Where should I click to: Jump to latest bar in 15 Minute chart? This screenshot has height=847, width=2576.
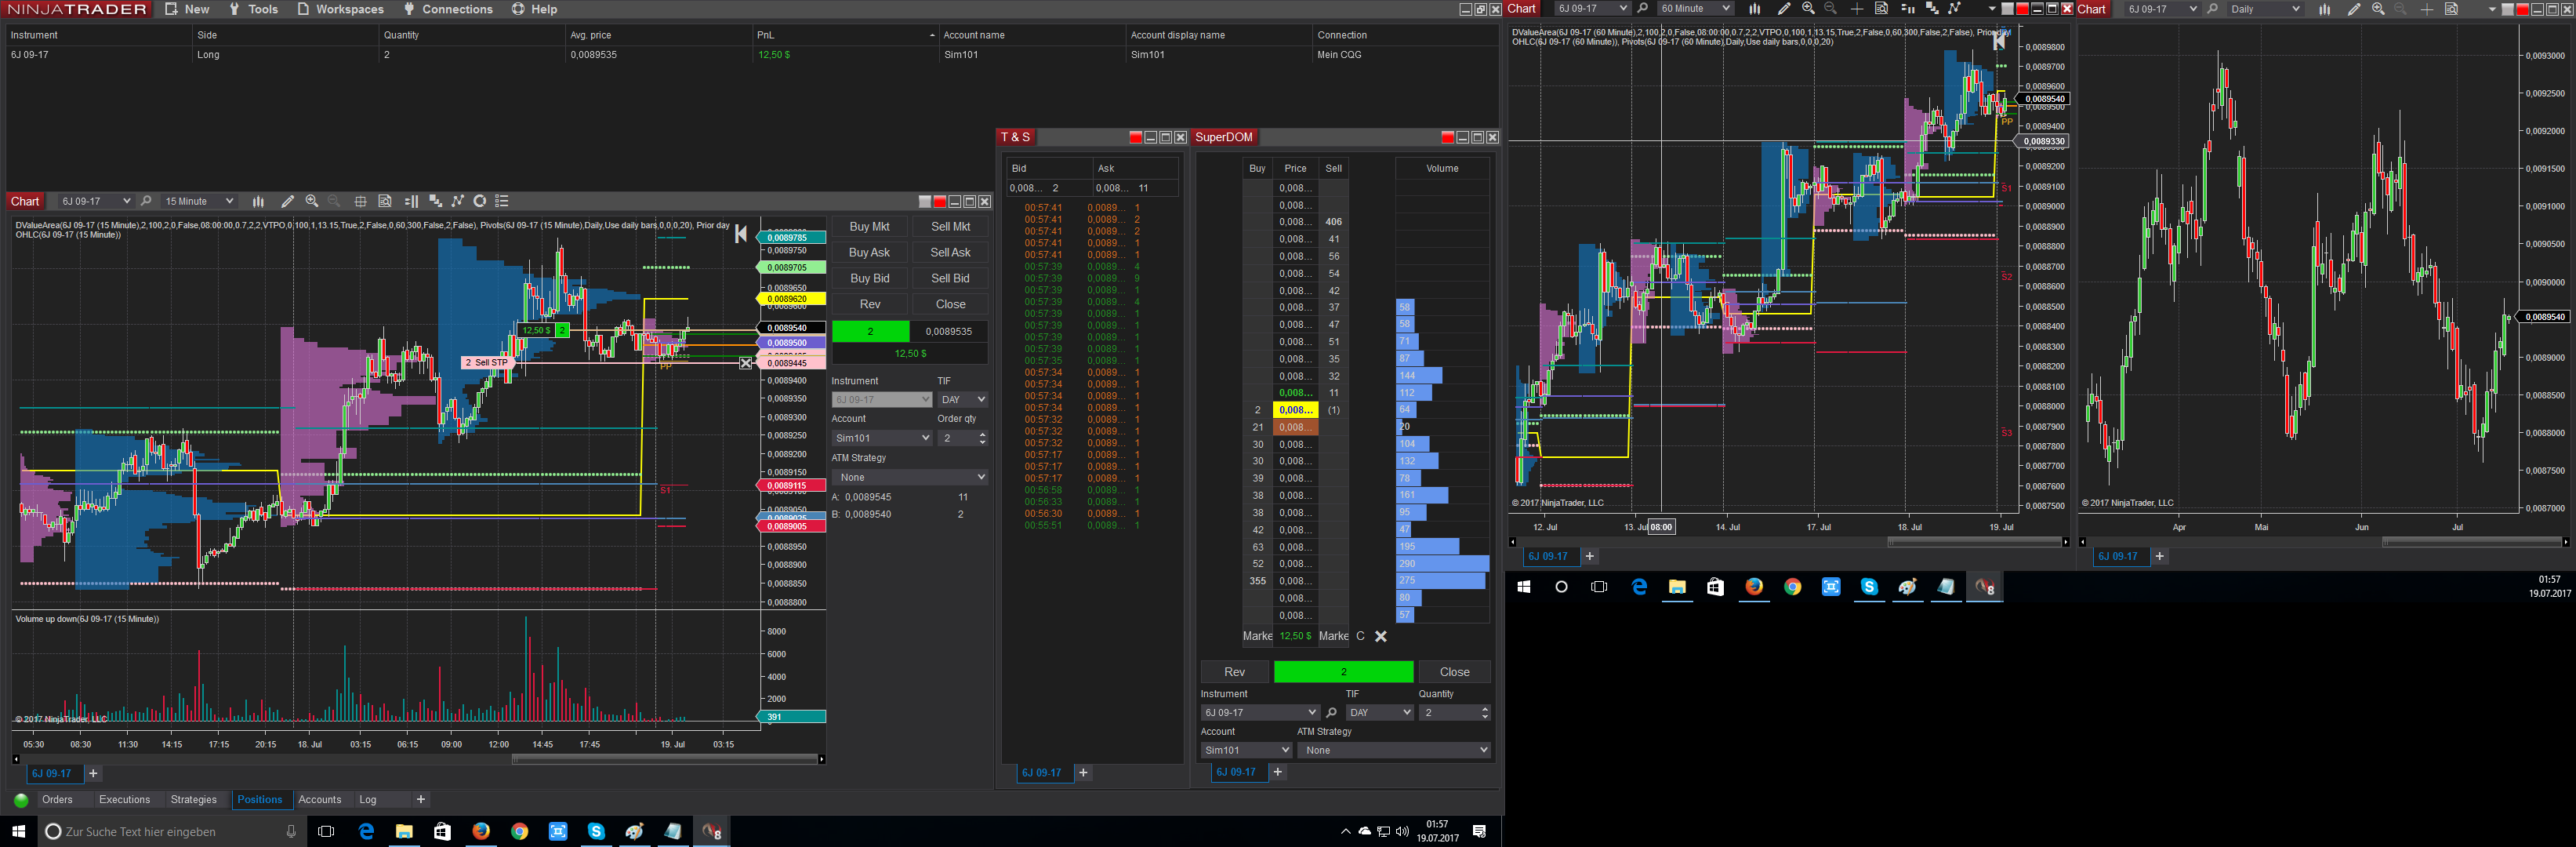coord(741,234)
